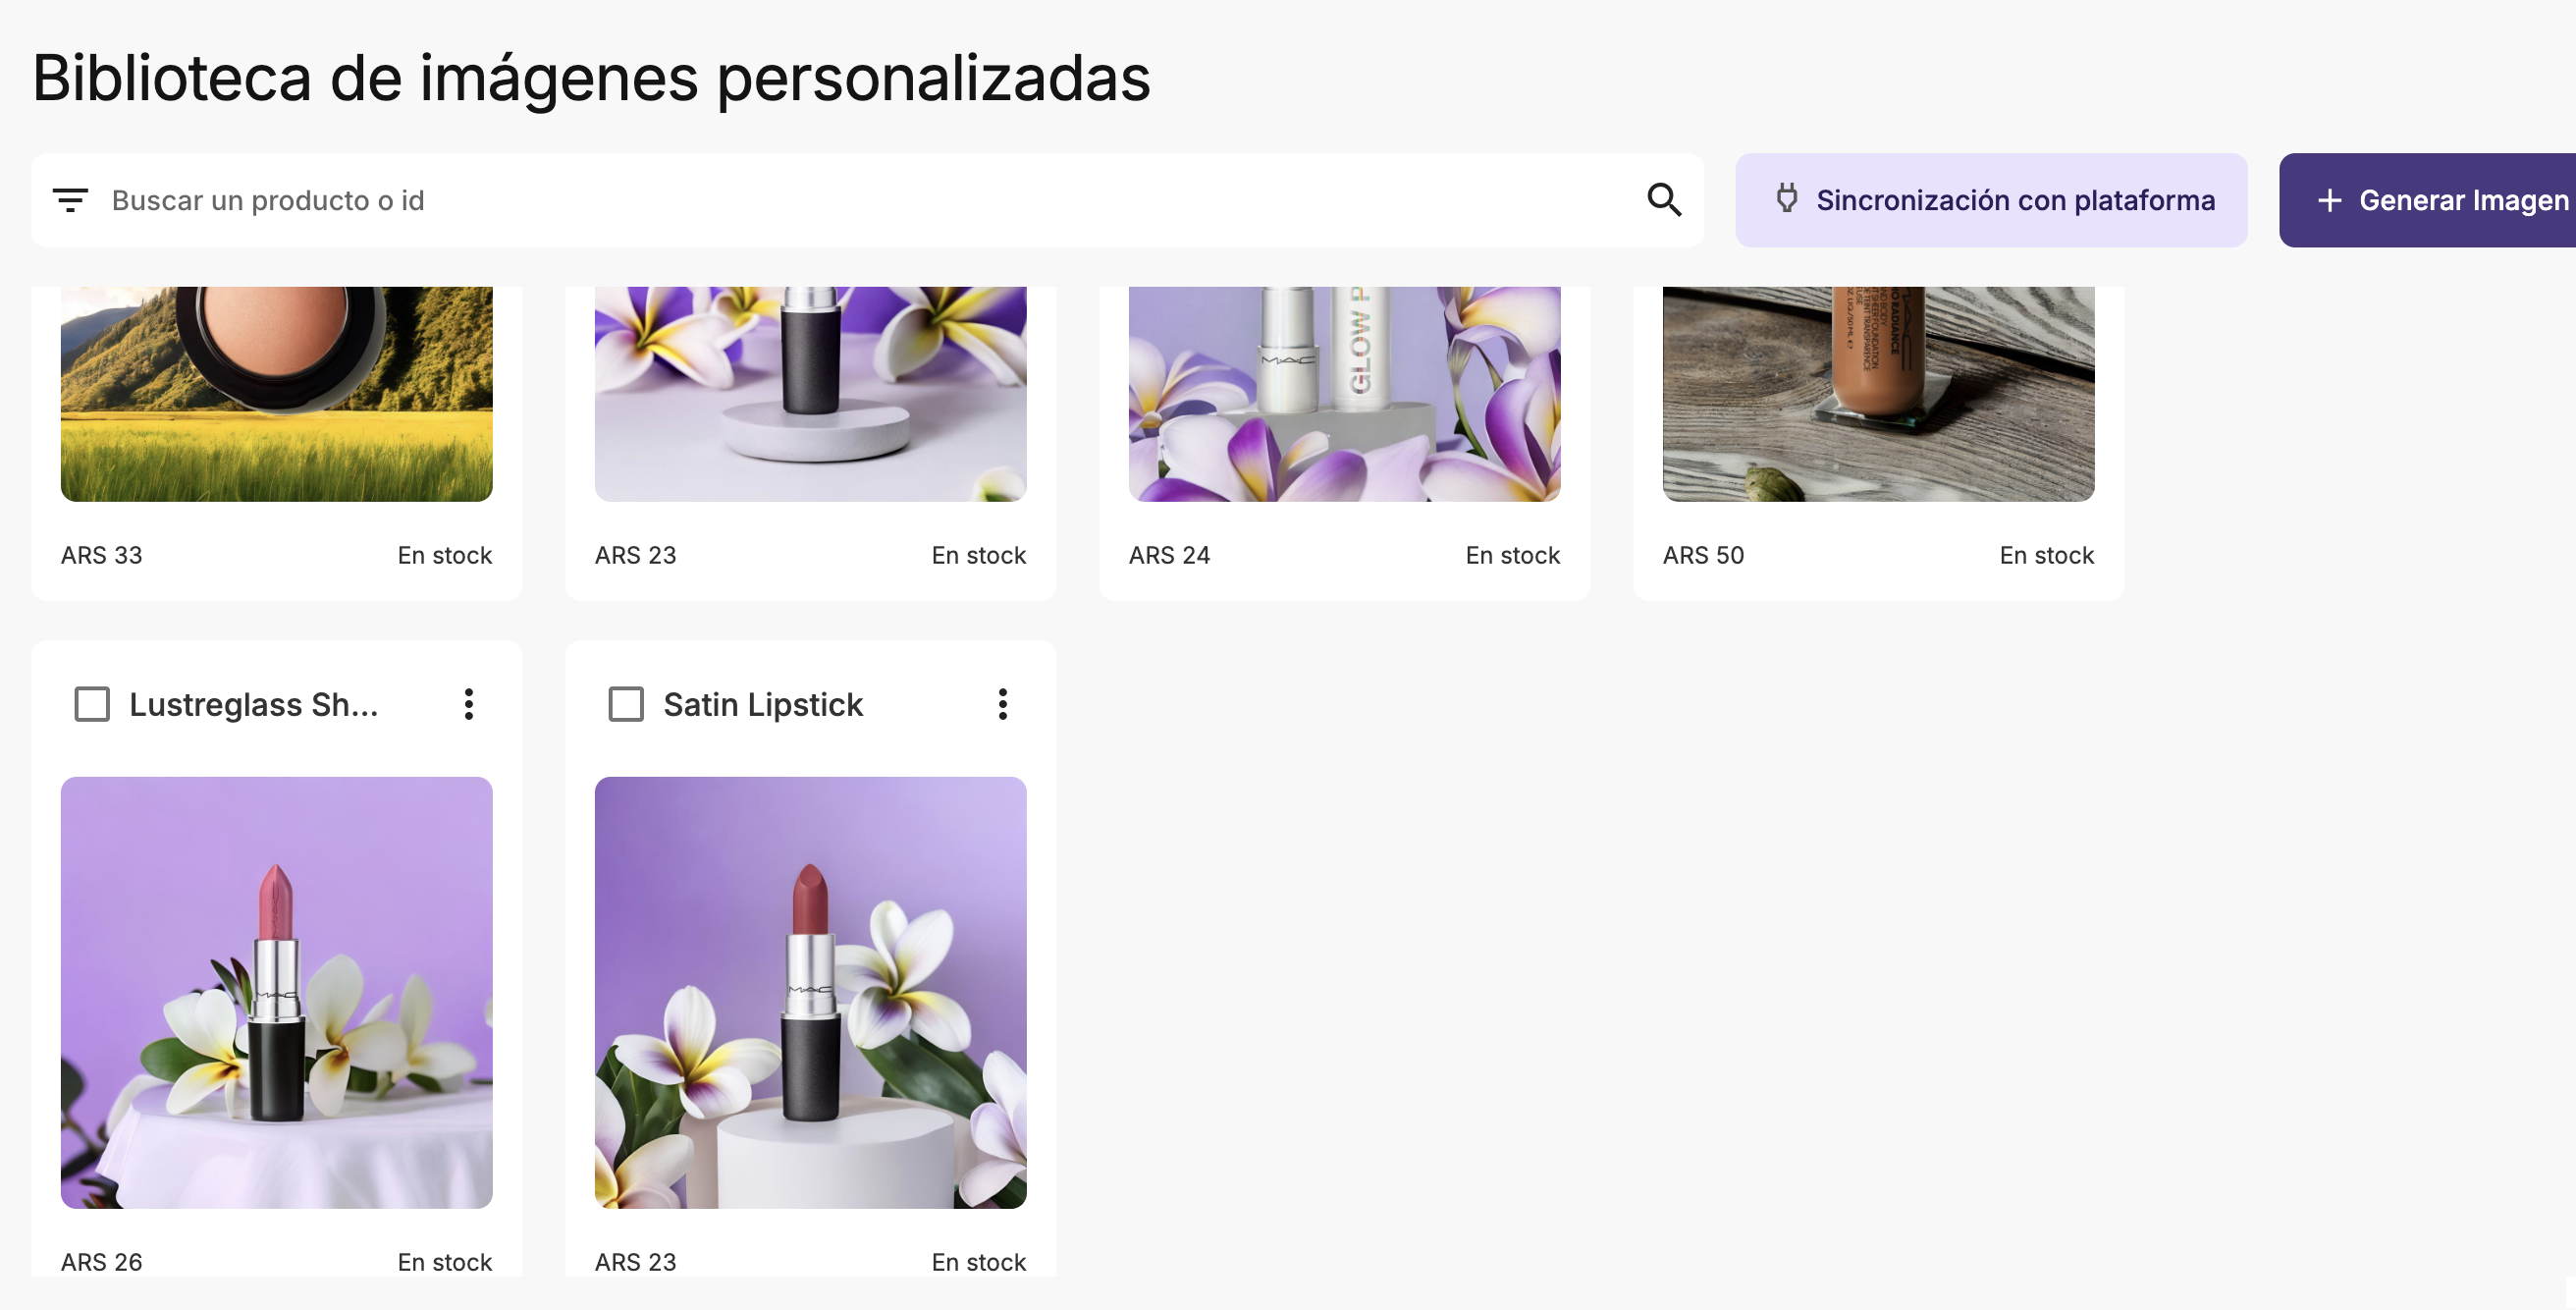
Task: Click the Satin Lipstick product title
Action: (x=763, y=704)
